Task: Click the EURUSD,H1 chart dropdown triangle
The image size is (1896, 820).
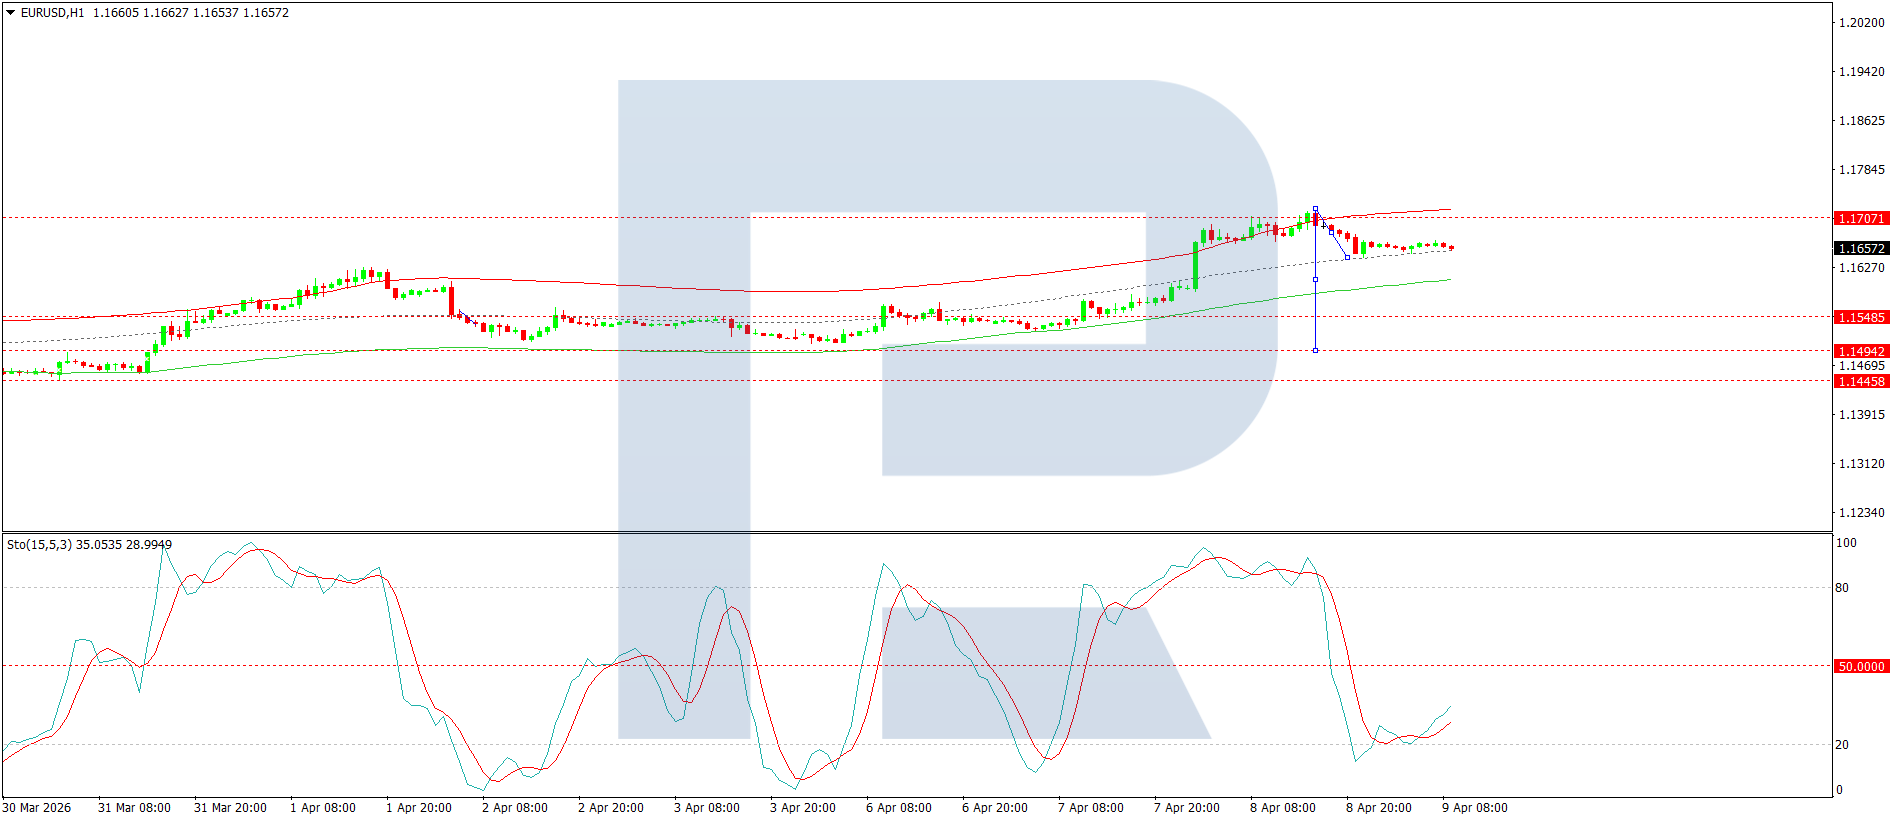Action: [x=11, y=13]
